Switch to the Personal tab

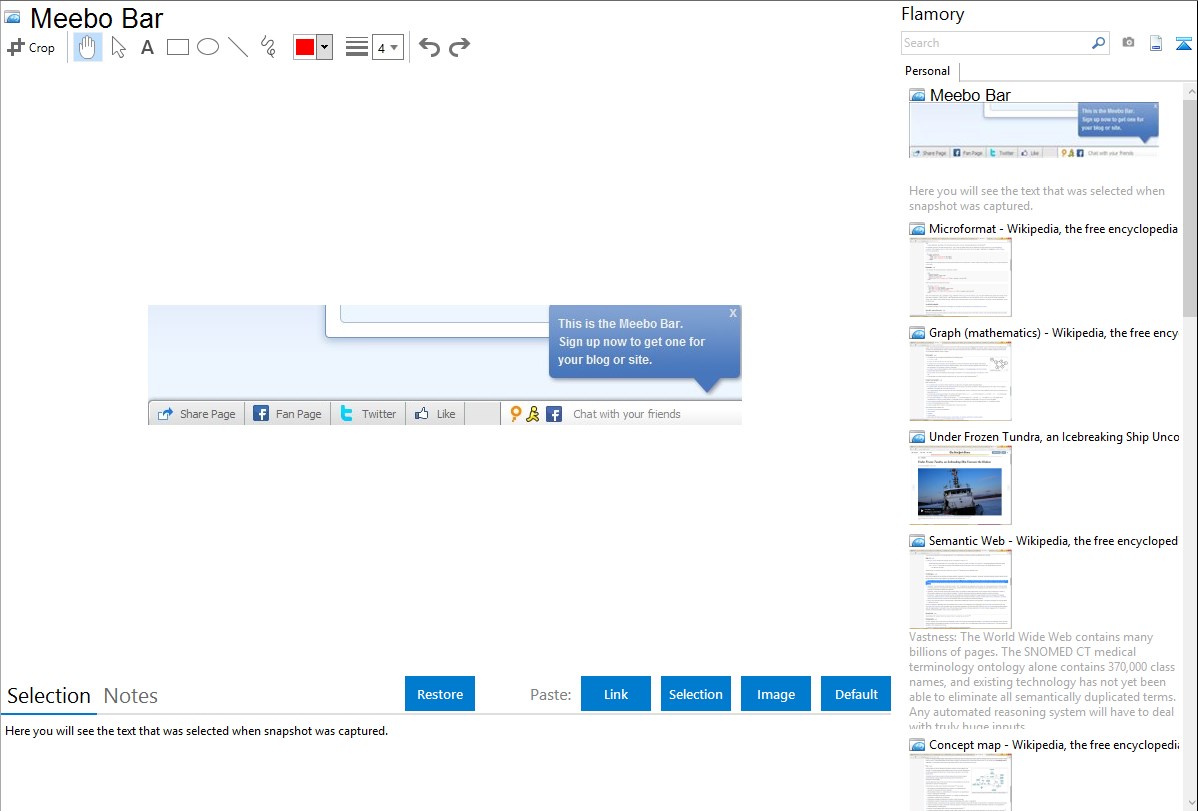click(x=928, y=71)
